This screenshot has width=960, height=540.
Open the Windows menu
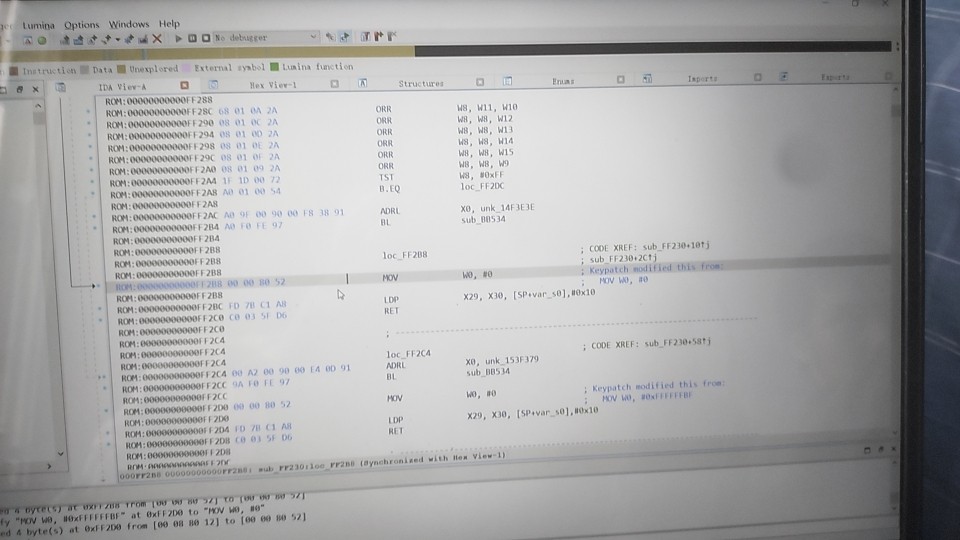click(x=129, y=24)
